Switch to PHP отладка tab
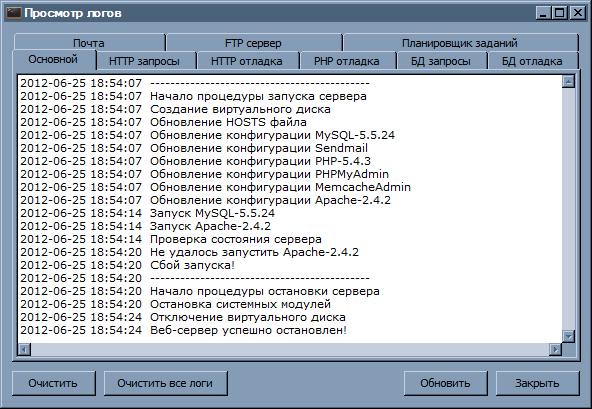This screenshot has height=409, width=592. click(x=347, y=61)
